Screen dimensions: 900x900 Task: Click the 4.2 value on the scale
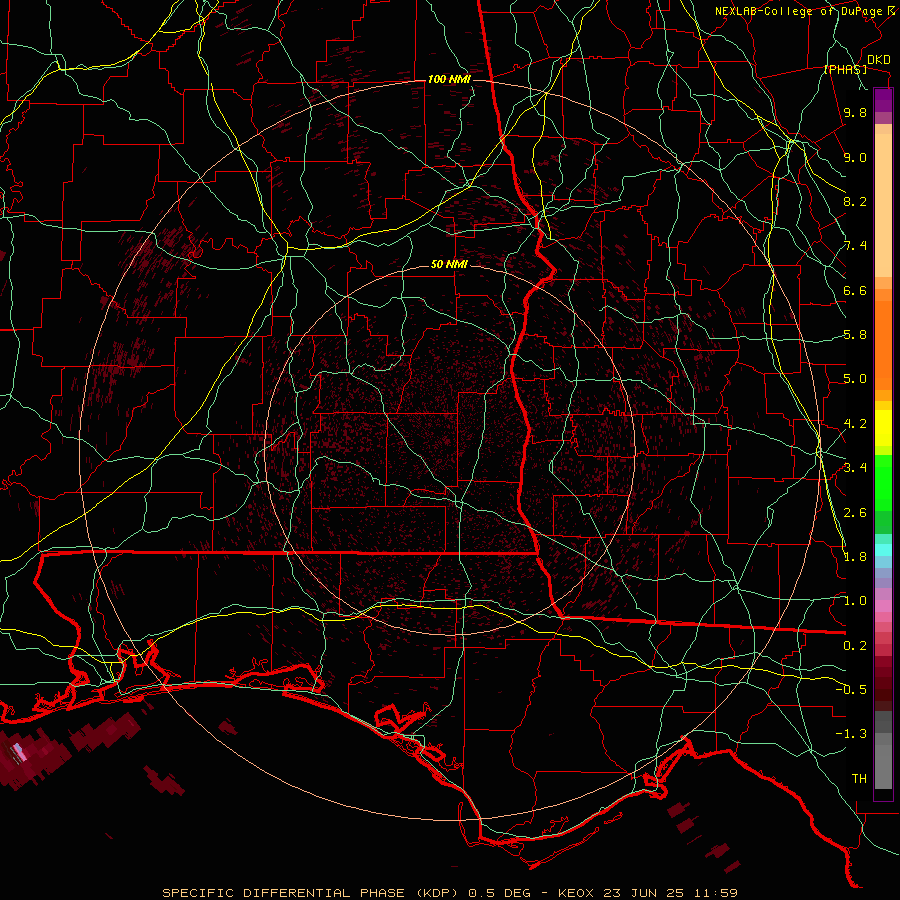[855, 424]
